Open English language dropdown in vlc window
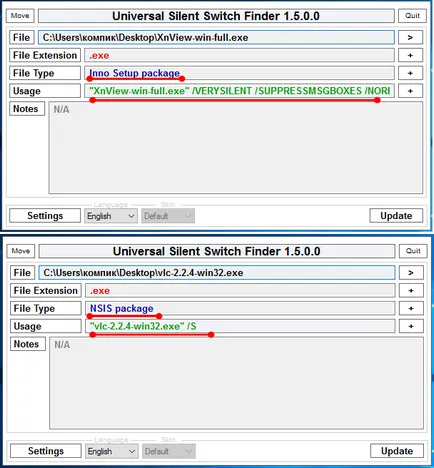Image resolution: width=434 pixels, height=468 pixels. tap(111, 451)
